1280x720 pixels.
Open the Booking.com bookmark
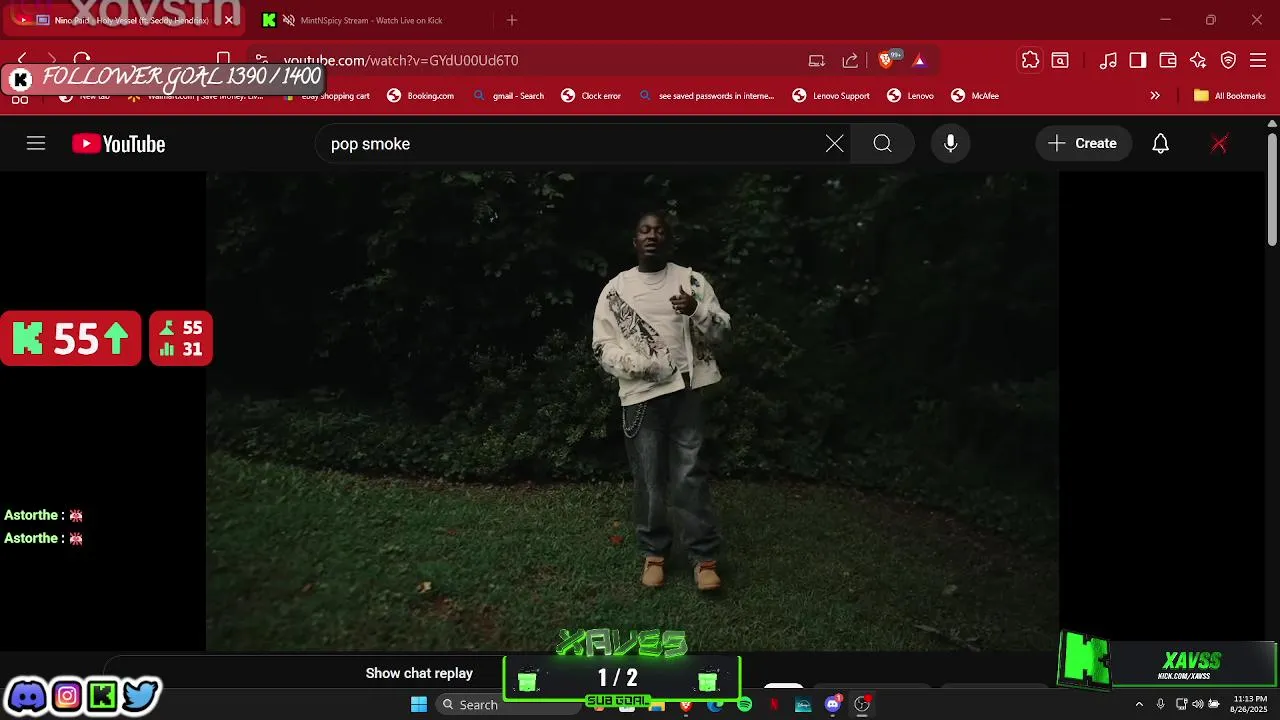pyautogui.click(x=420, y=96)
